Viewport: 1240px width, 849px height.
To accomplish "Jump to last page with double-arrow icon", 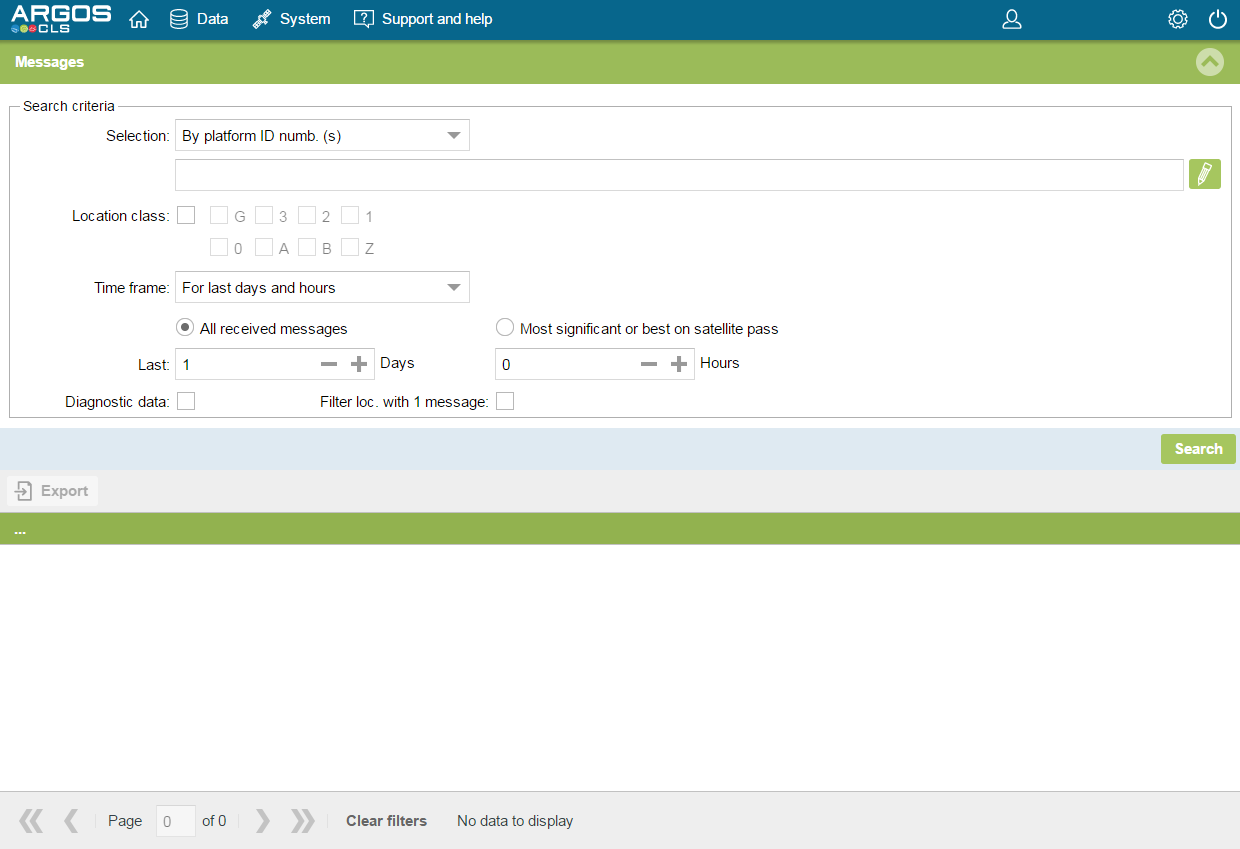I will coord(302,820).
